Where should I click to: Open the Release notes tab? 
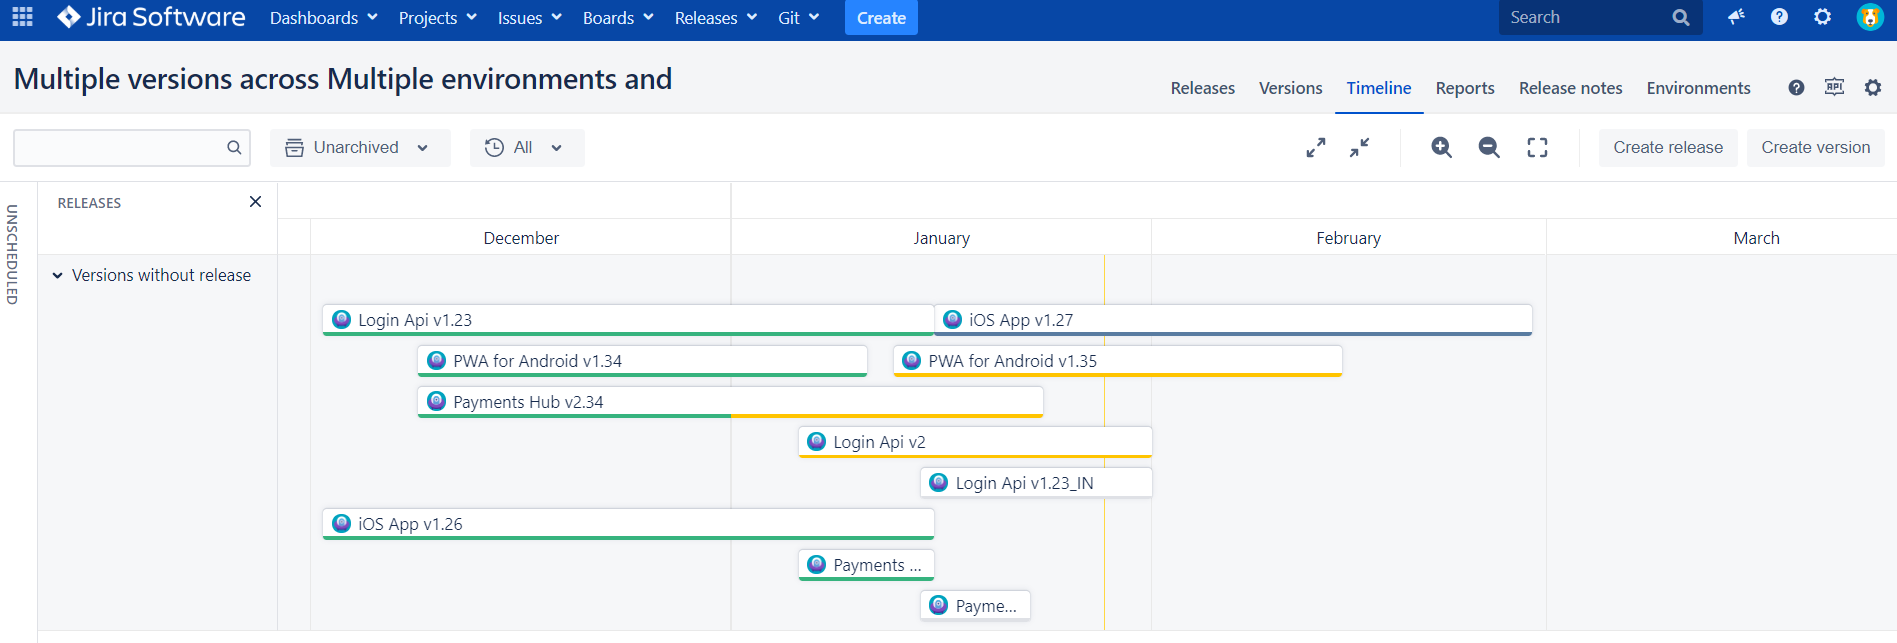1570,88
